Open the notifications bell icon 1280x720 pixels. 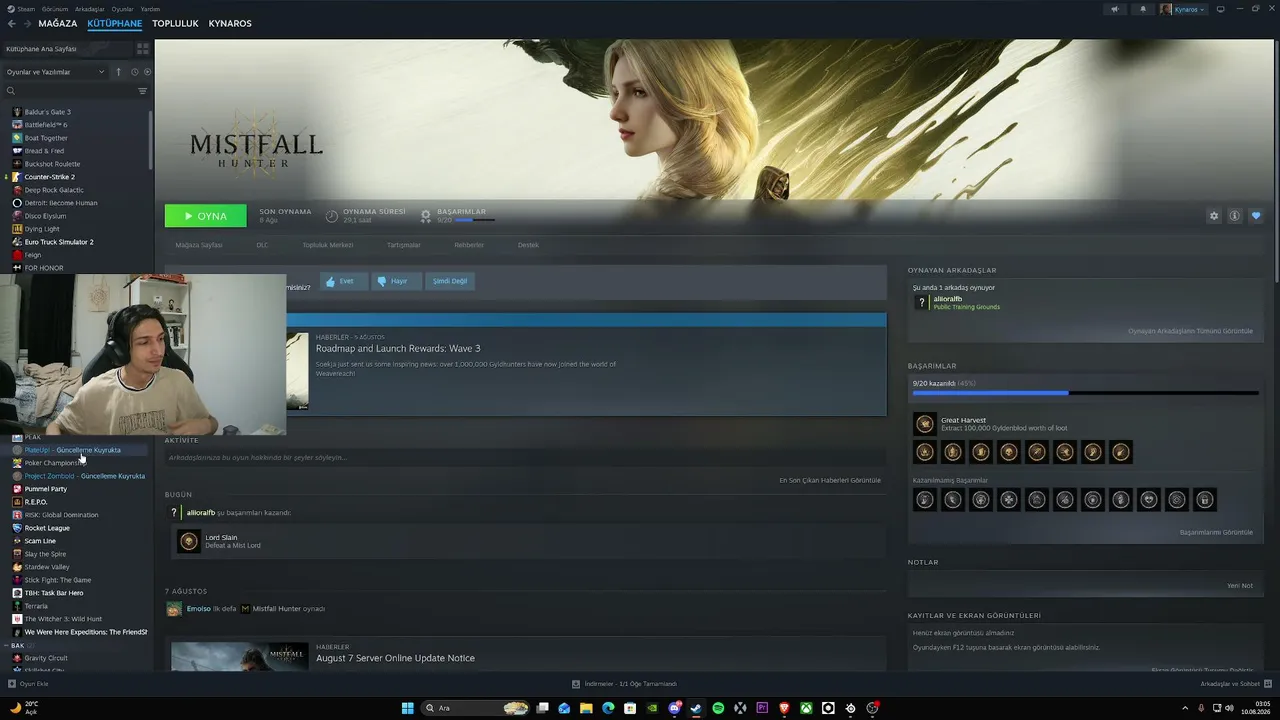(1143, 9)
